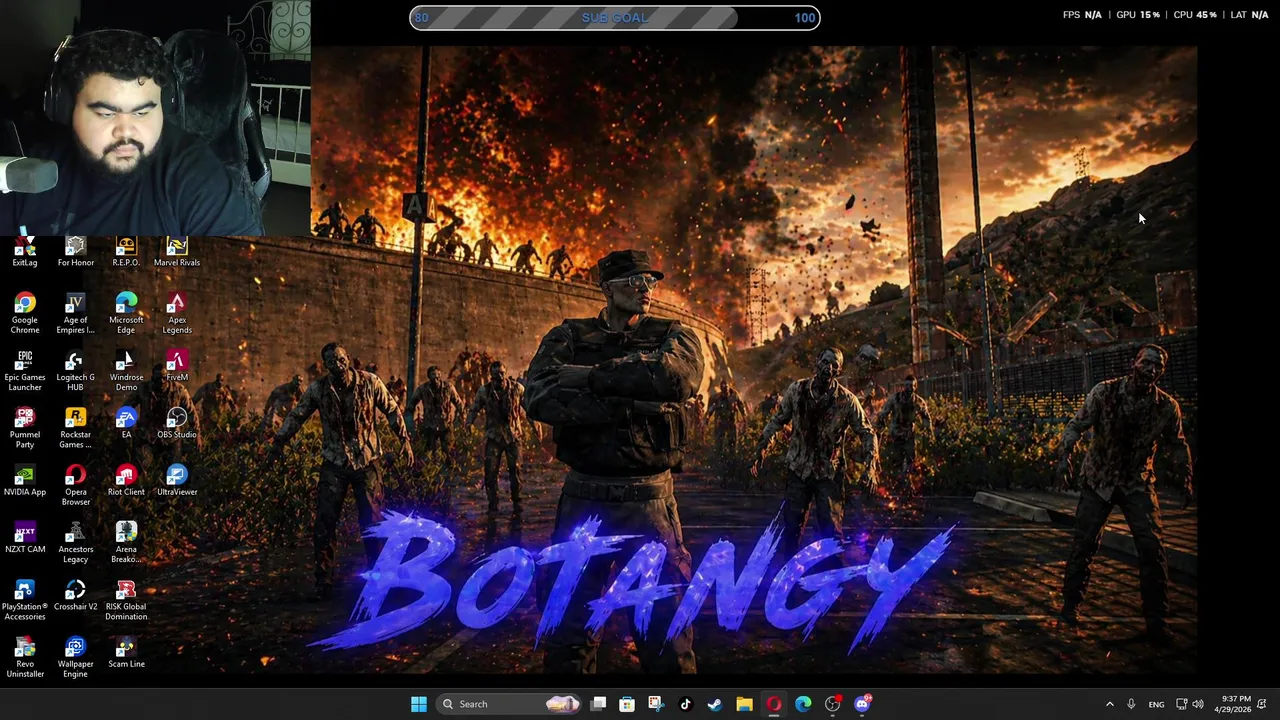The image size is (1280, 720).
Task: Select the Opera Browser desktop icon
Action: click(x=75, y=486)
